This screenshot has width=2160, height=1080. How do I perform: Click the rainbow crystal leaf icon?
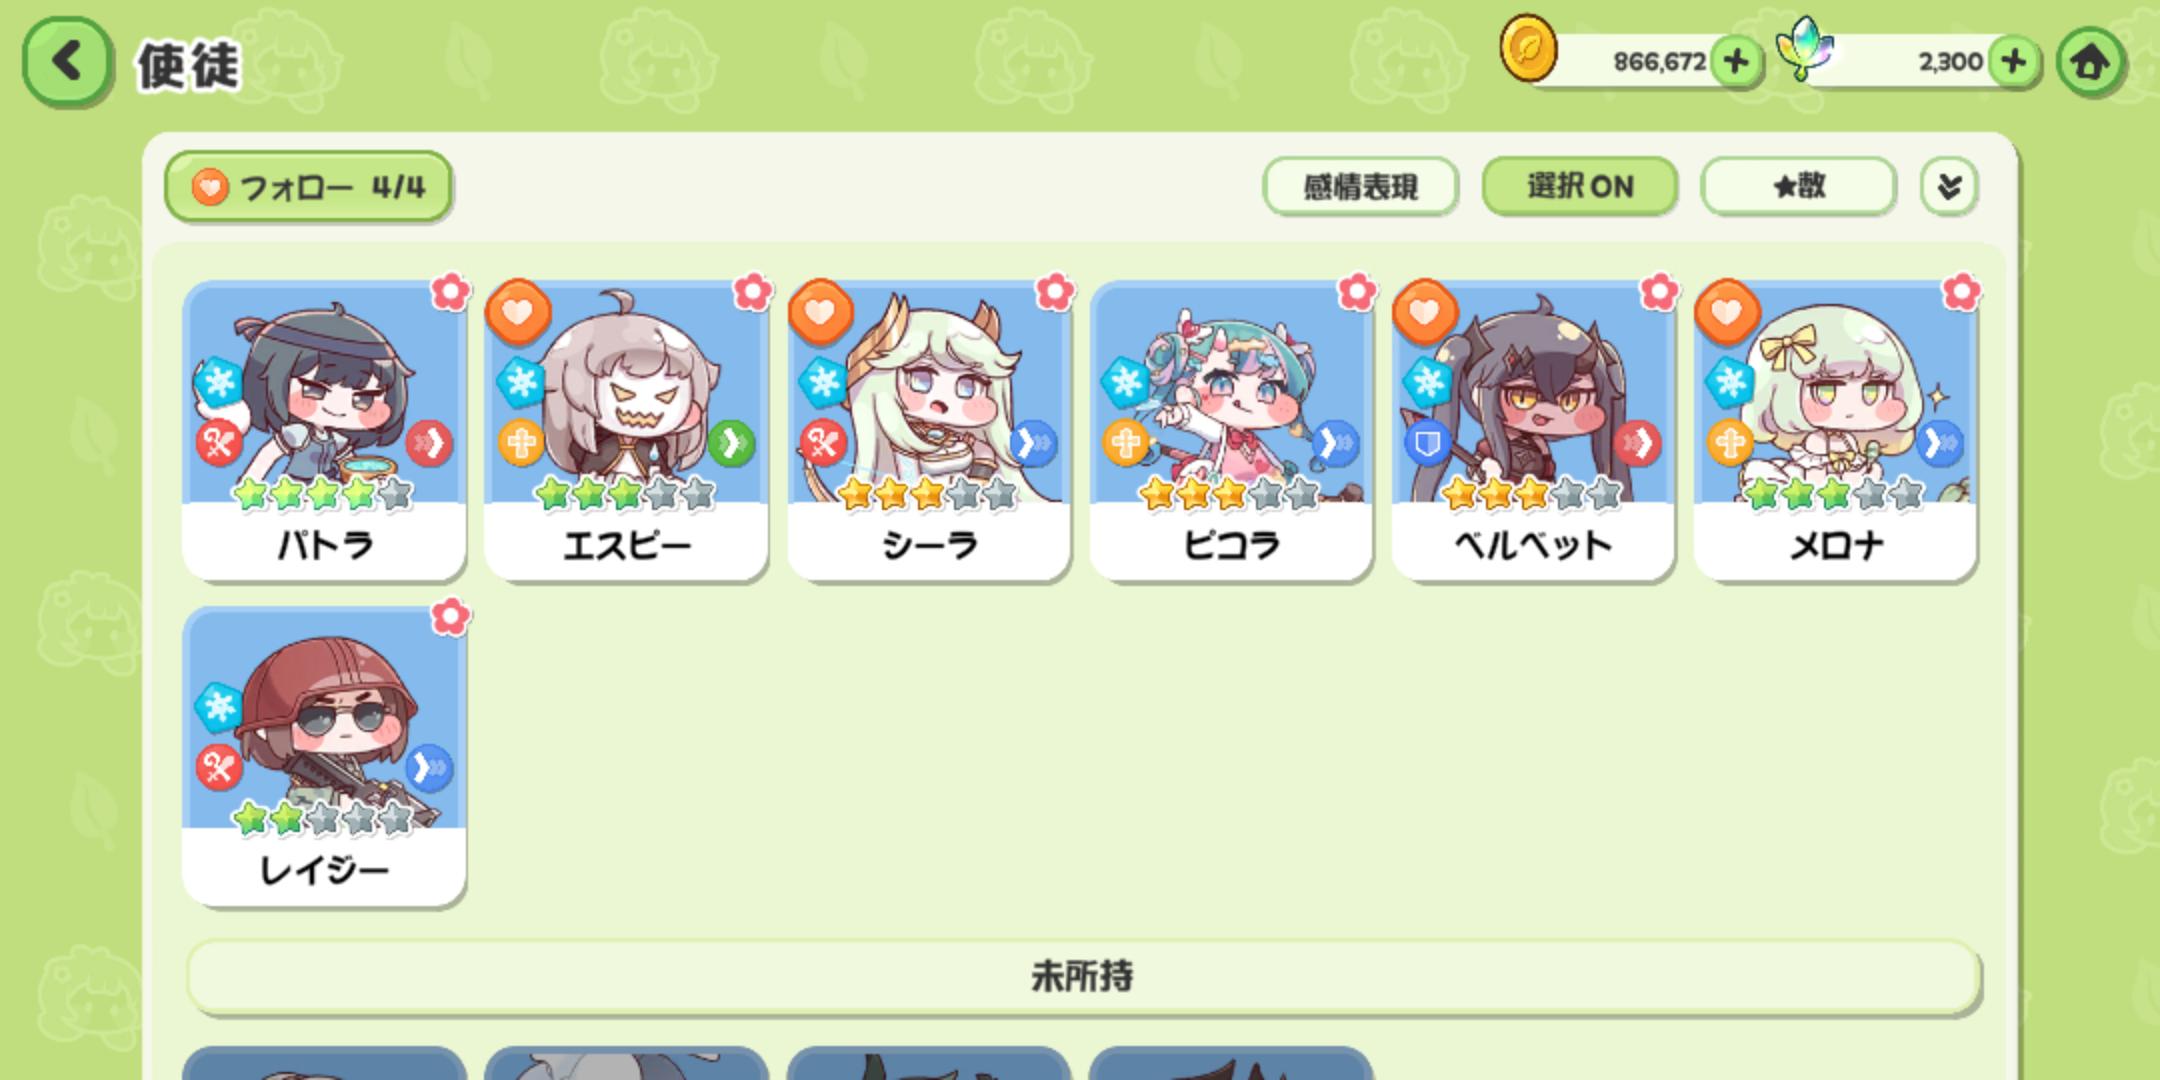coord(1805,48)
